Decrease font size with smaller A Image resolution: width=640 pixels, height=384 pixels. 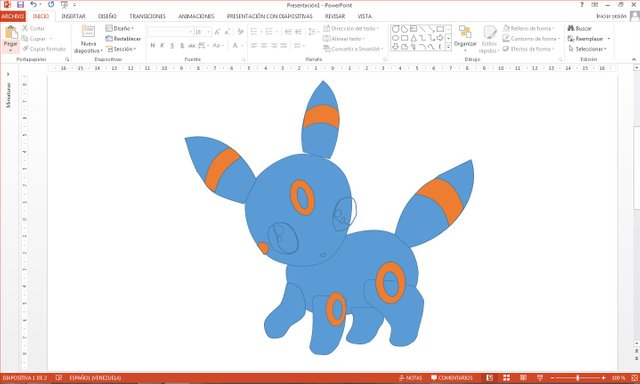[227, 32]
